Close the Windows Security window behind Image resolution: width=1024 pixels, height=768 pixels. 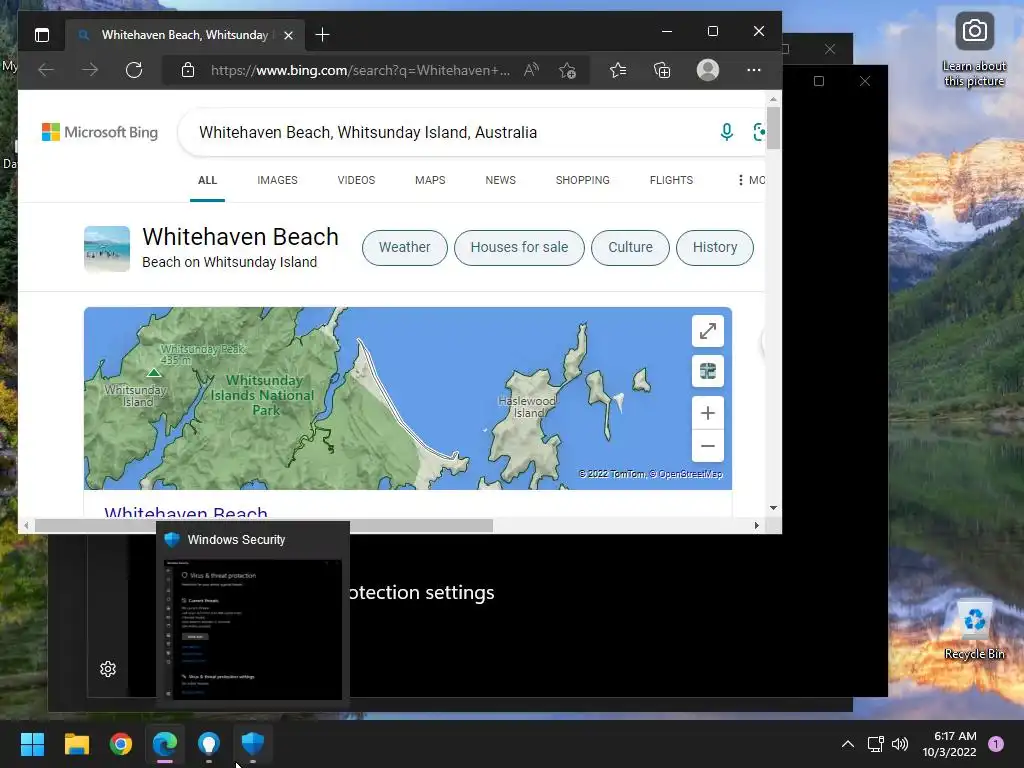(865, 81)
